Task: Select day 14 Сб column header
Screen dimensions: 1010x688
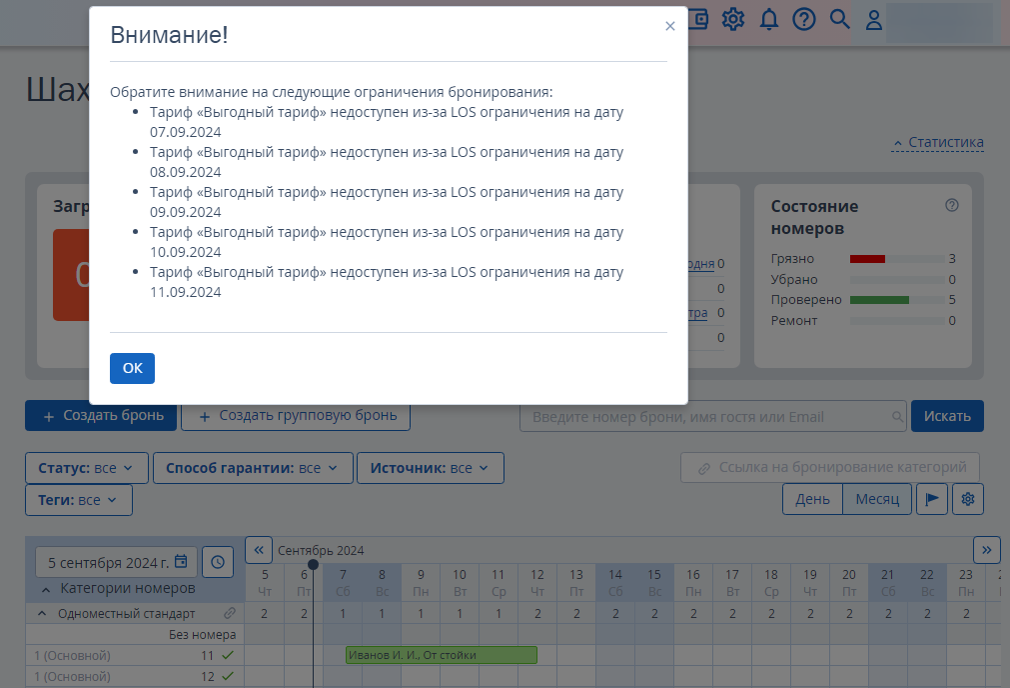Action: [x=615, y=583]
